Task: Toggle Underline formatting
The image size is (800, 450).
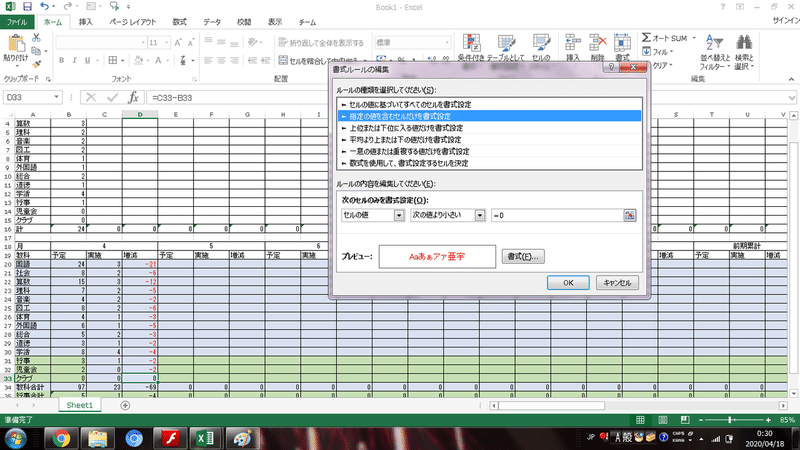Action: pos(87,60)
